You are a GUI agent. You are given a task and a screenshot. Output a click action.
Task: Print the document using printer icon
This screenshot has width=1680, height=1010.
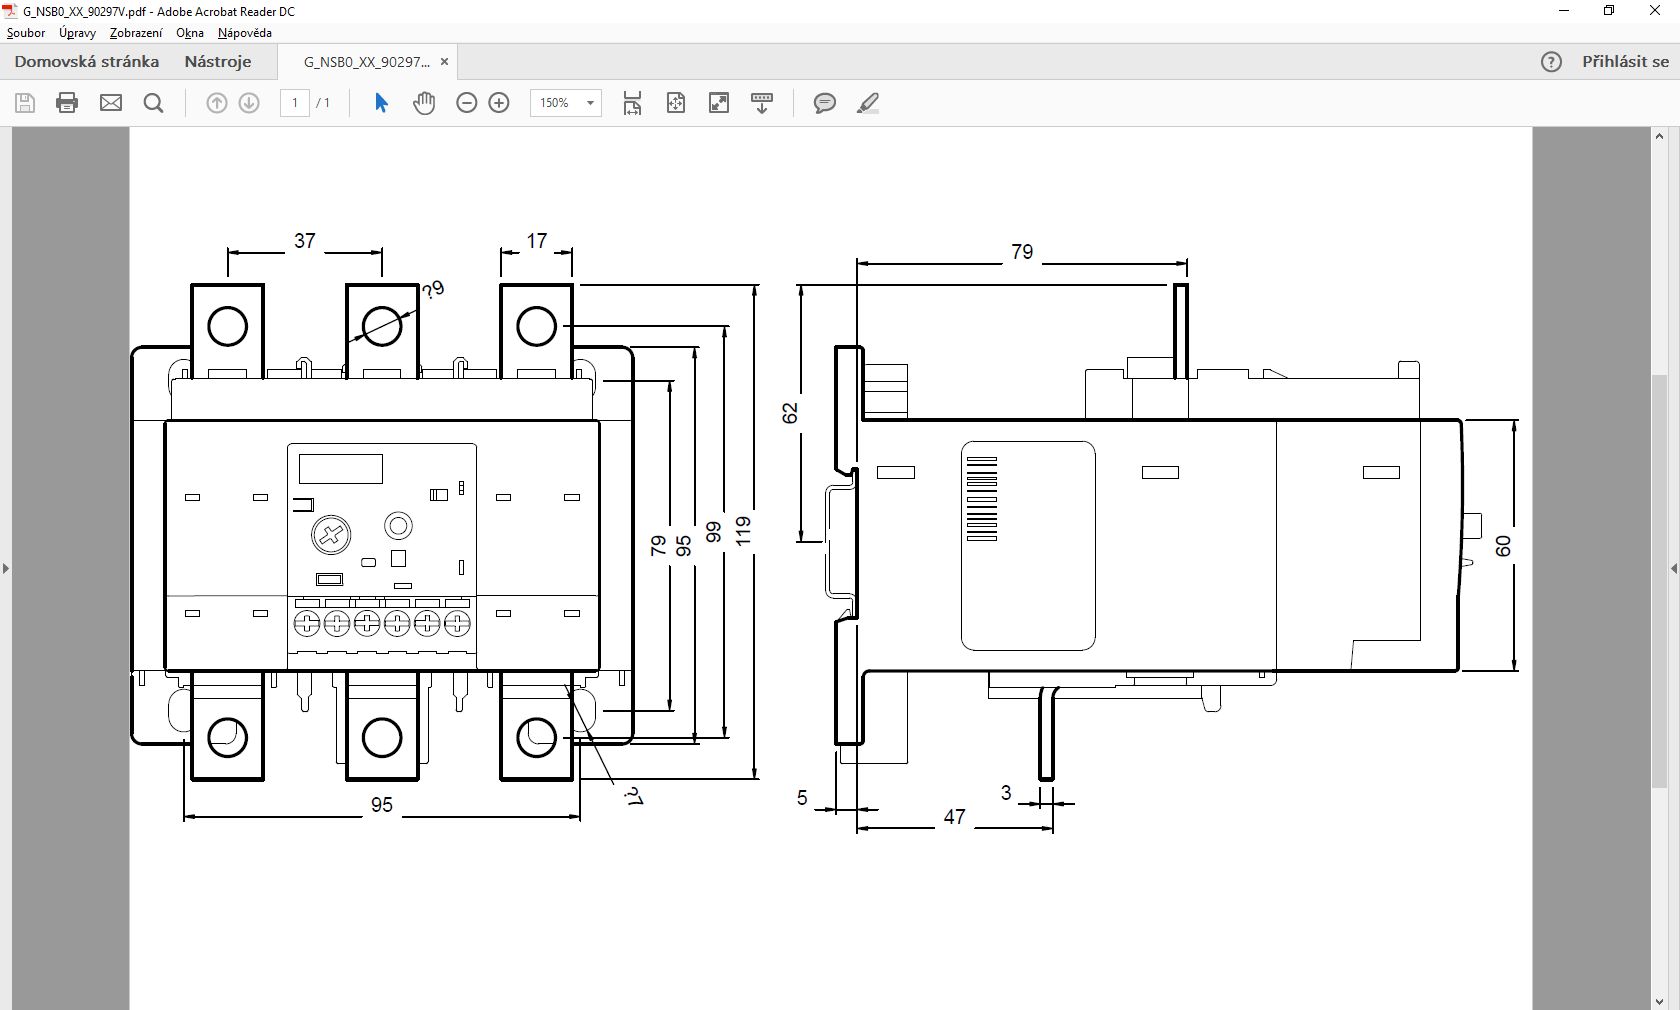(x=67, y=103)
